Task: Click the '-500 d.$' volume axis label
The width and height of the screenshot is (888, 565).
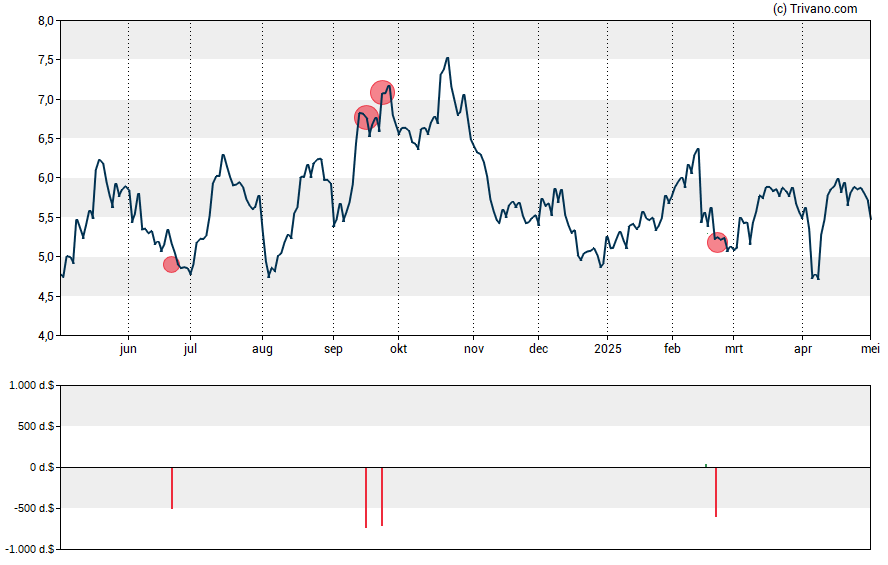Action: point(34,508)
